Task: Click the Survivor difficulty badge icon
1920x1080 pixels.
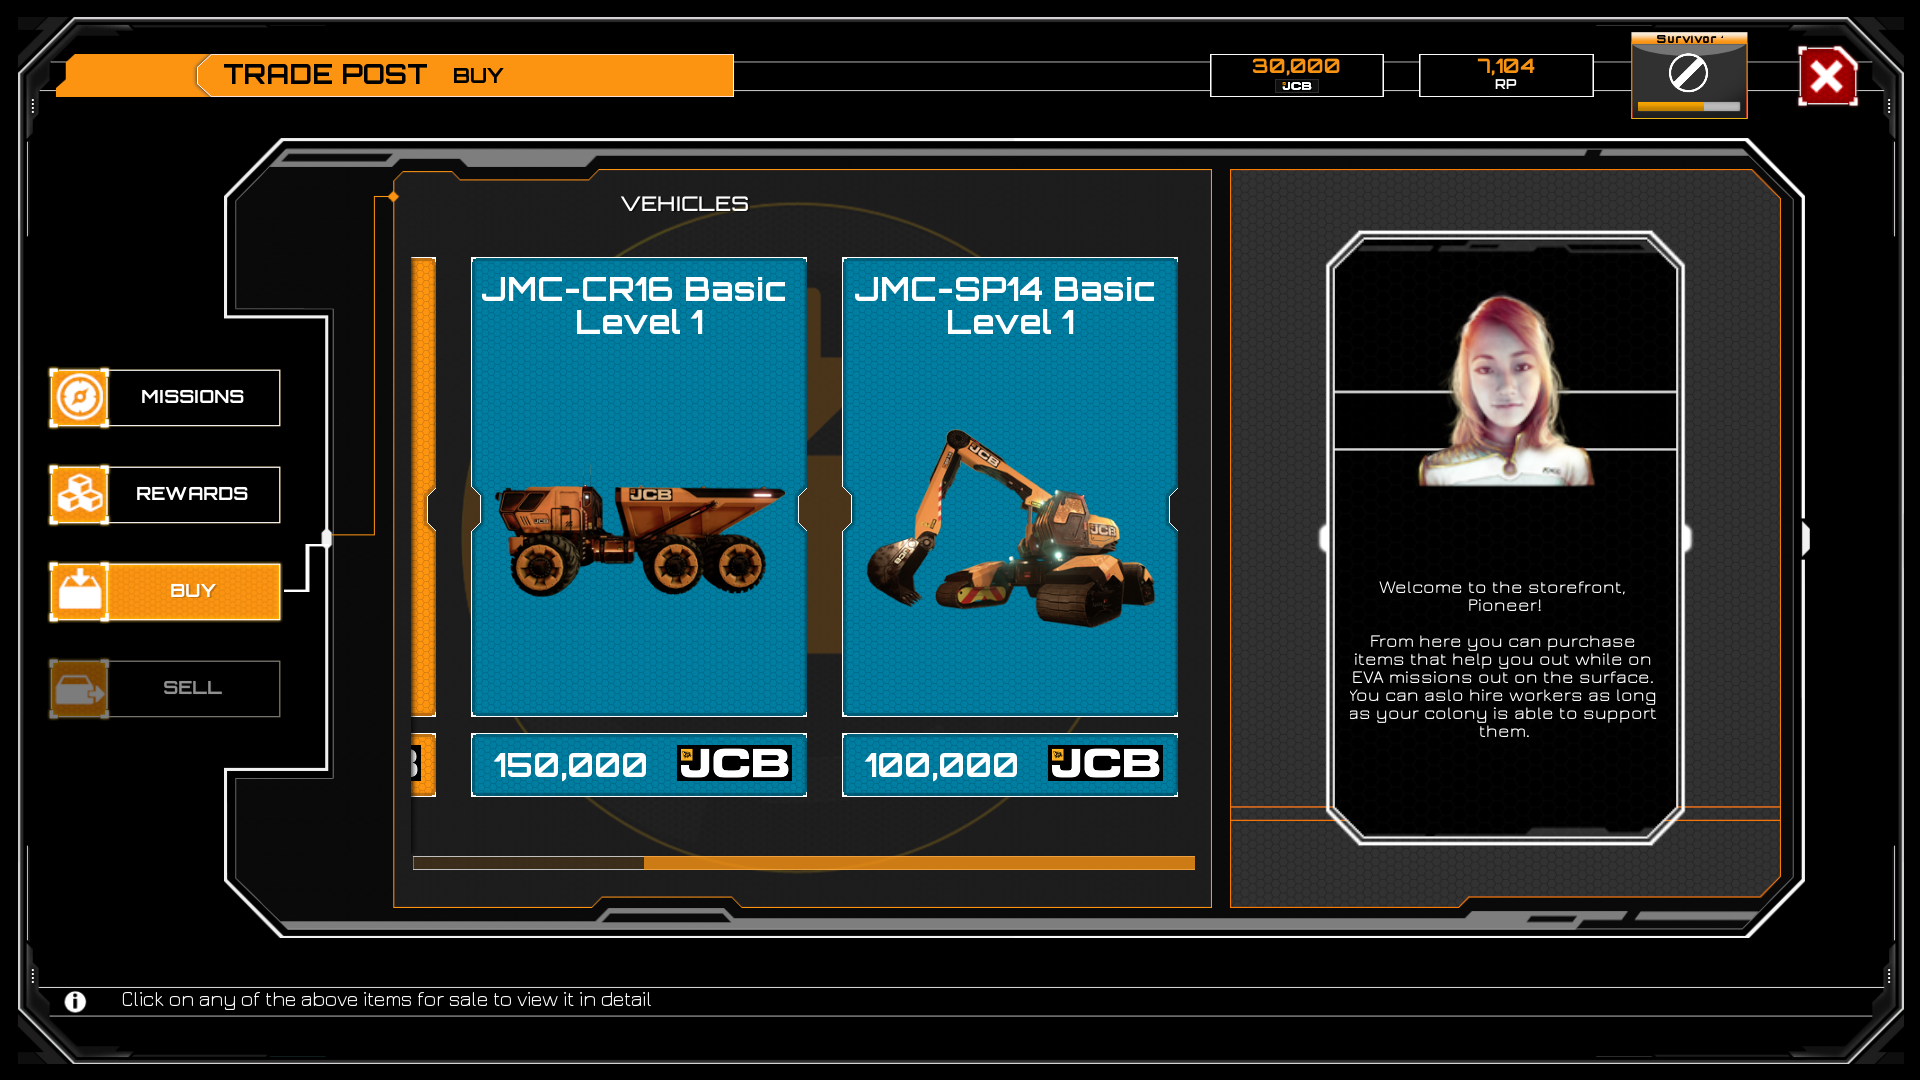Action: point(1689,75)
